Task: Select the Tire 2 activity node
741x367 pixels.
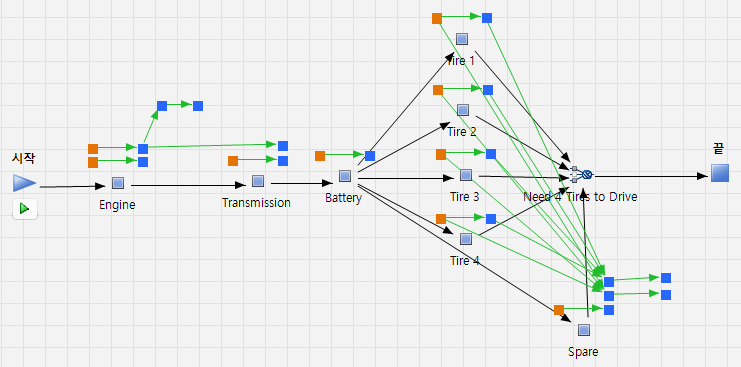Action: 463,110
